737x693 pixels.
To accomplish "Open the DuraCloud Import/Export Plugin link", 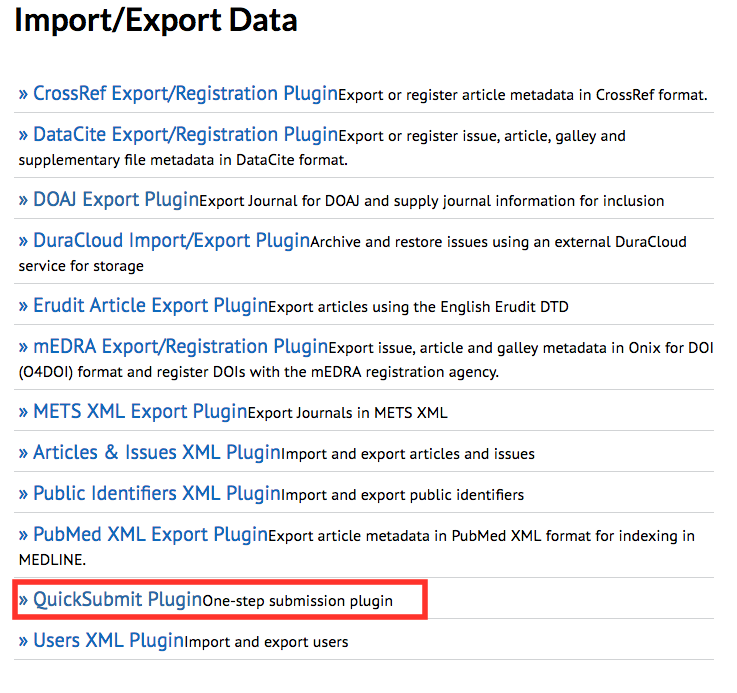I will pos(171,241).
